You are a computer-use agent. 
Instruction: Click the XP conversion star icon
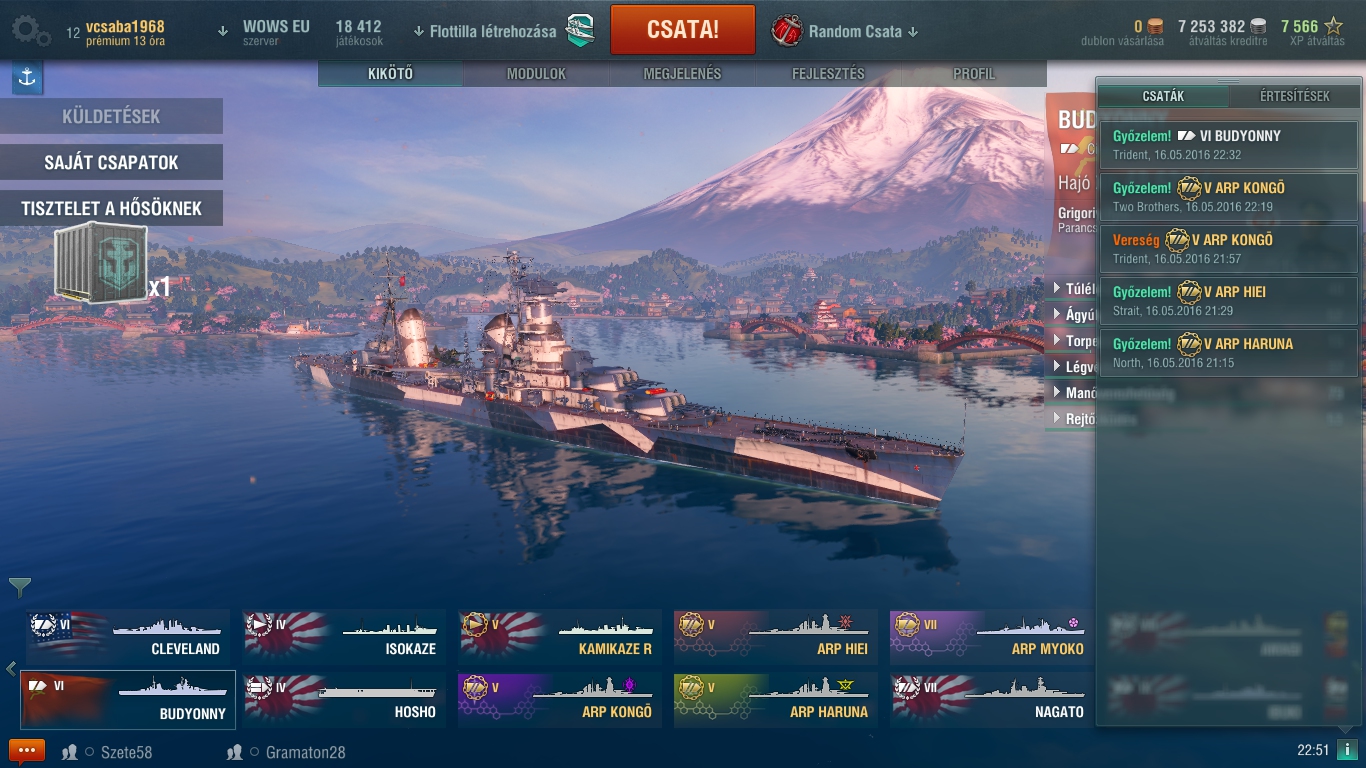tap(1334, 27)
